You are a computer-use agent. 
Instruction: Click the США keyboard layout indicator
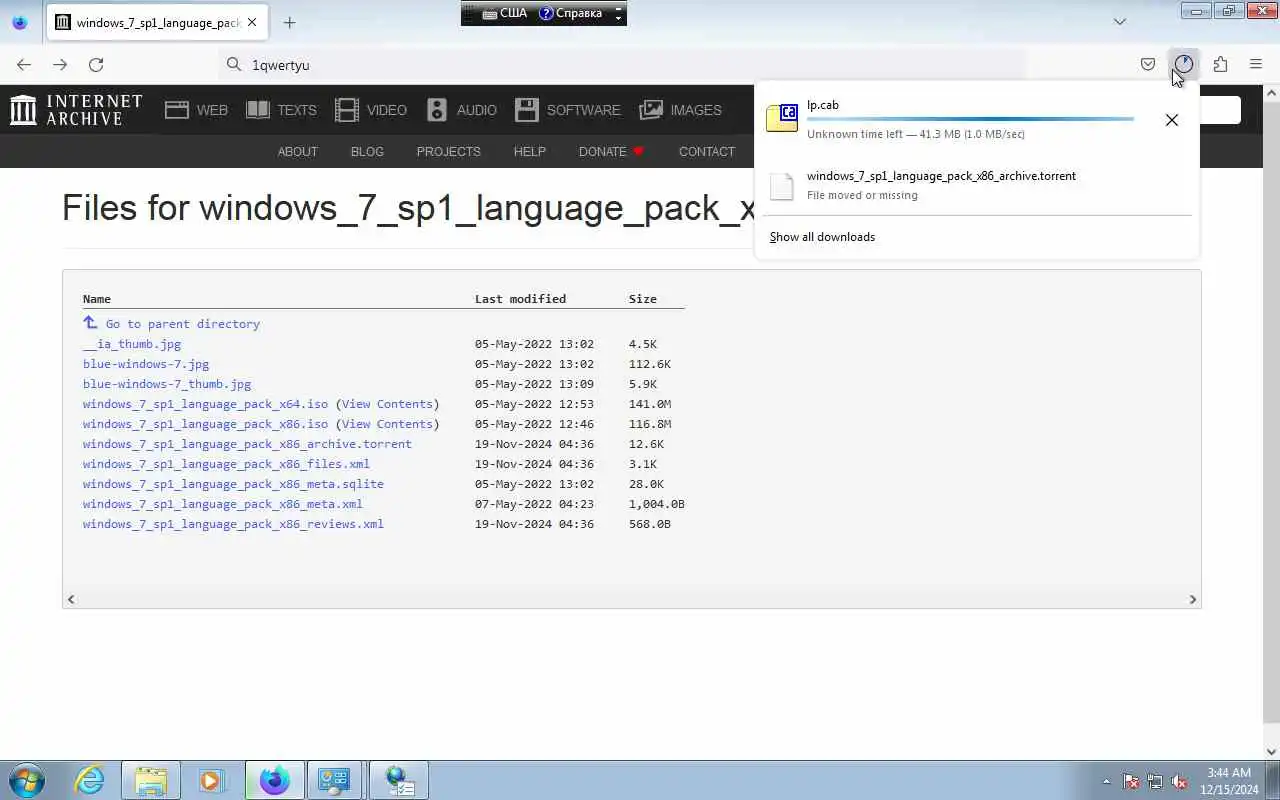coord(504,13)
